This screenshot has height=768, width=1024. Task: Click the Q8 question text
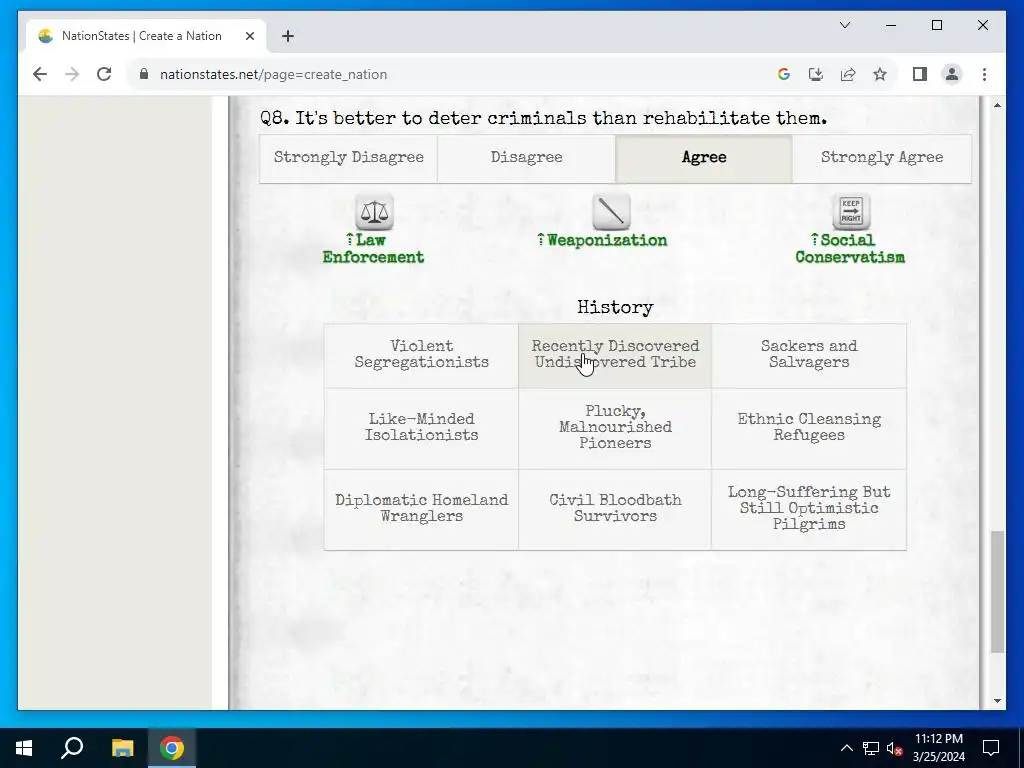543,118
